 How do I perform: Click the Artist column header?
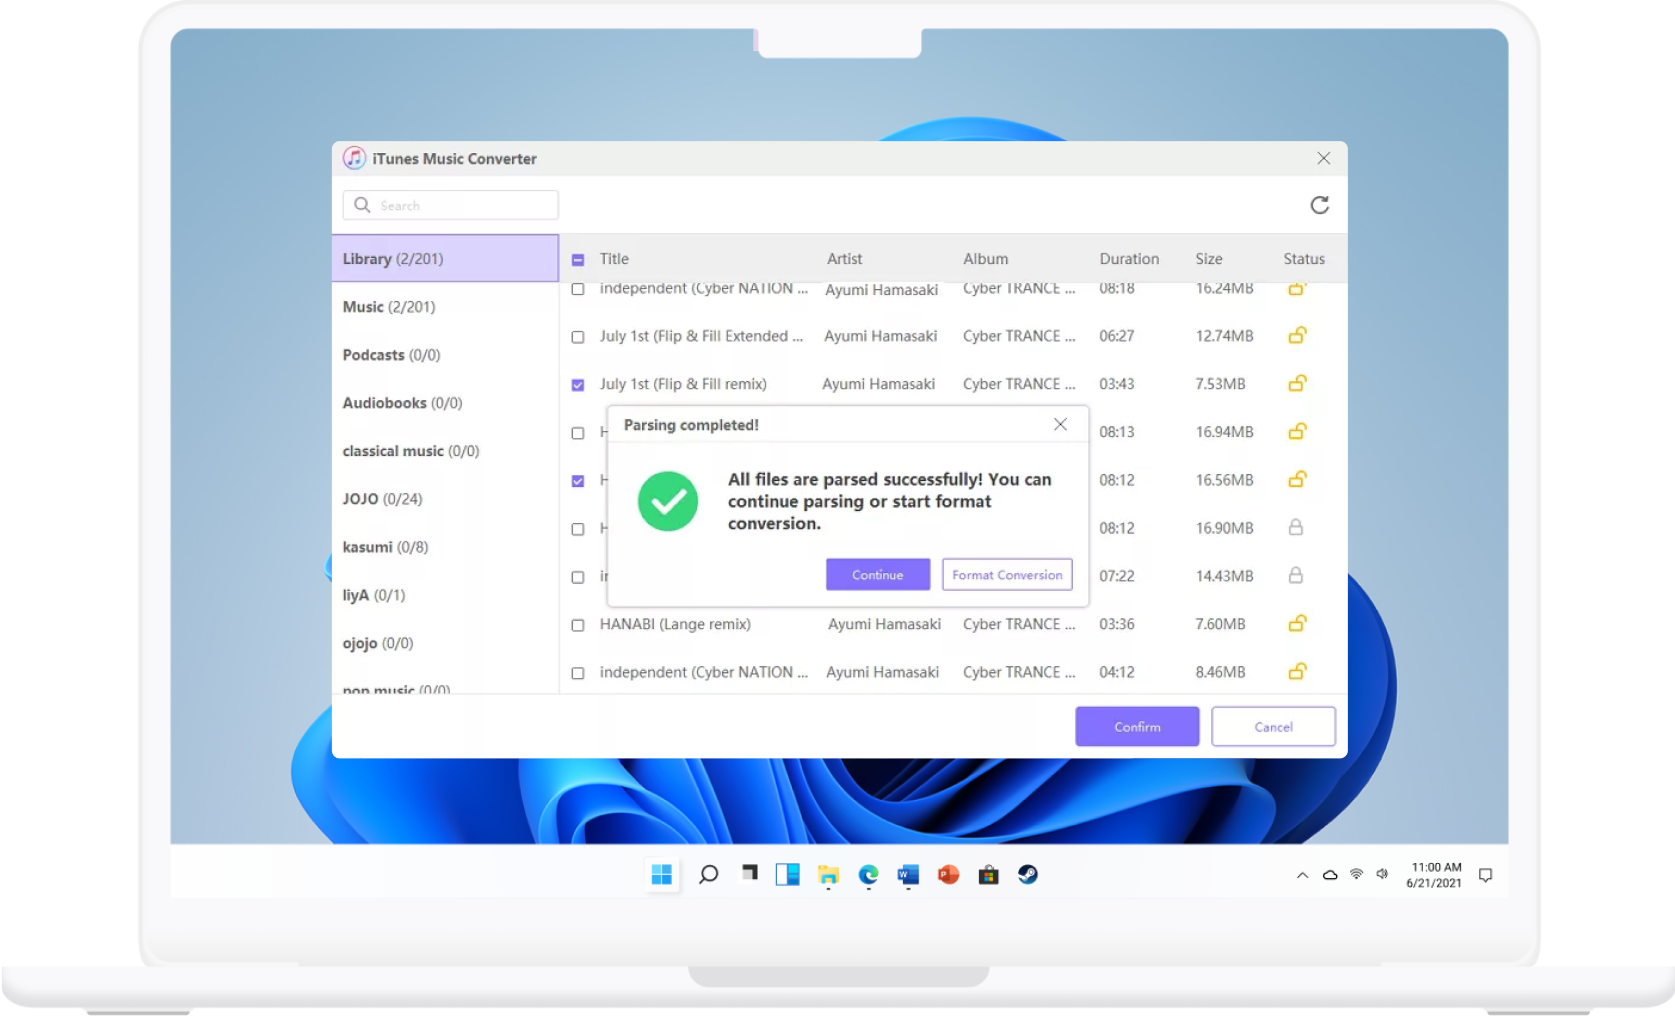coord(844,258)
